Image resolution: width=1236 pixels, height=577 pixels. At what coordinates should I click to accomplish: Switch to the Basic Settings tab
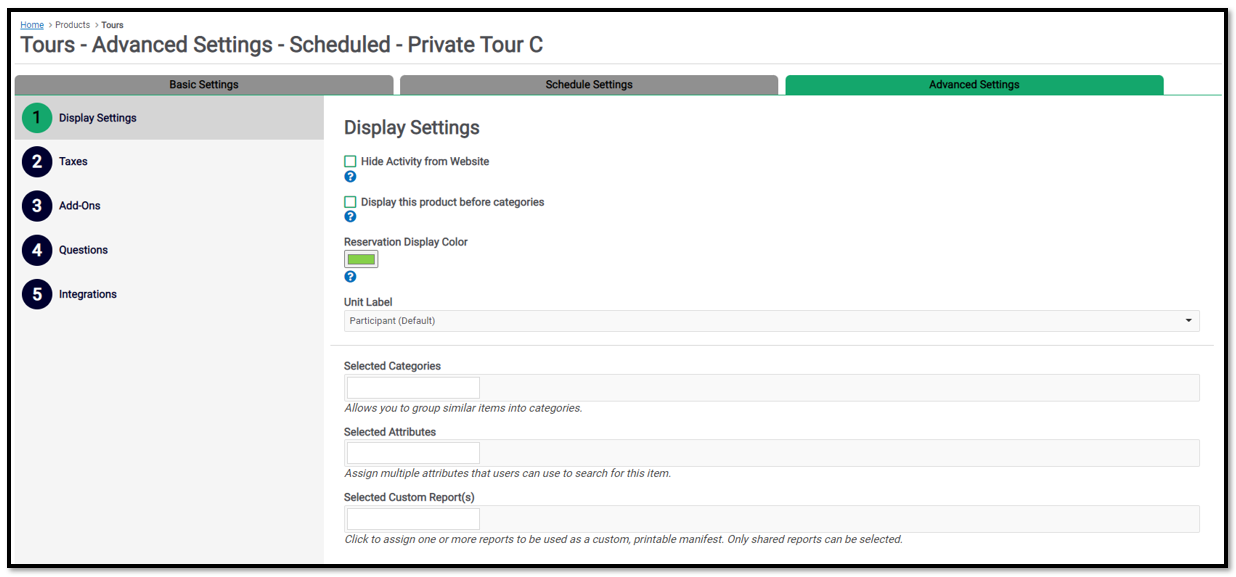pyautogui.click(x=204, y=85)
